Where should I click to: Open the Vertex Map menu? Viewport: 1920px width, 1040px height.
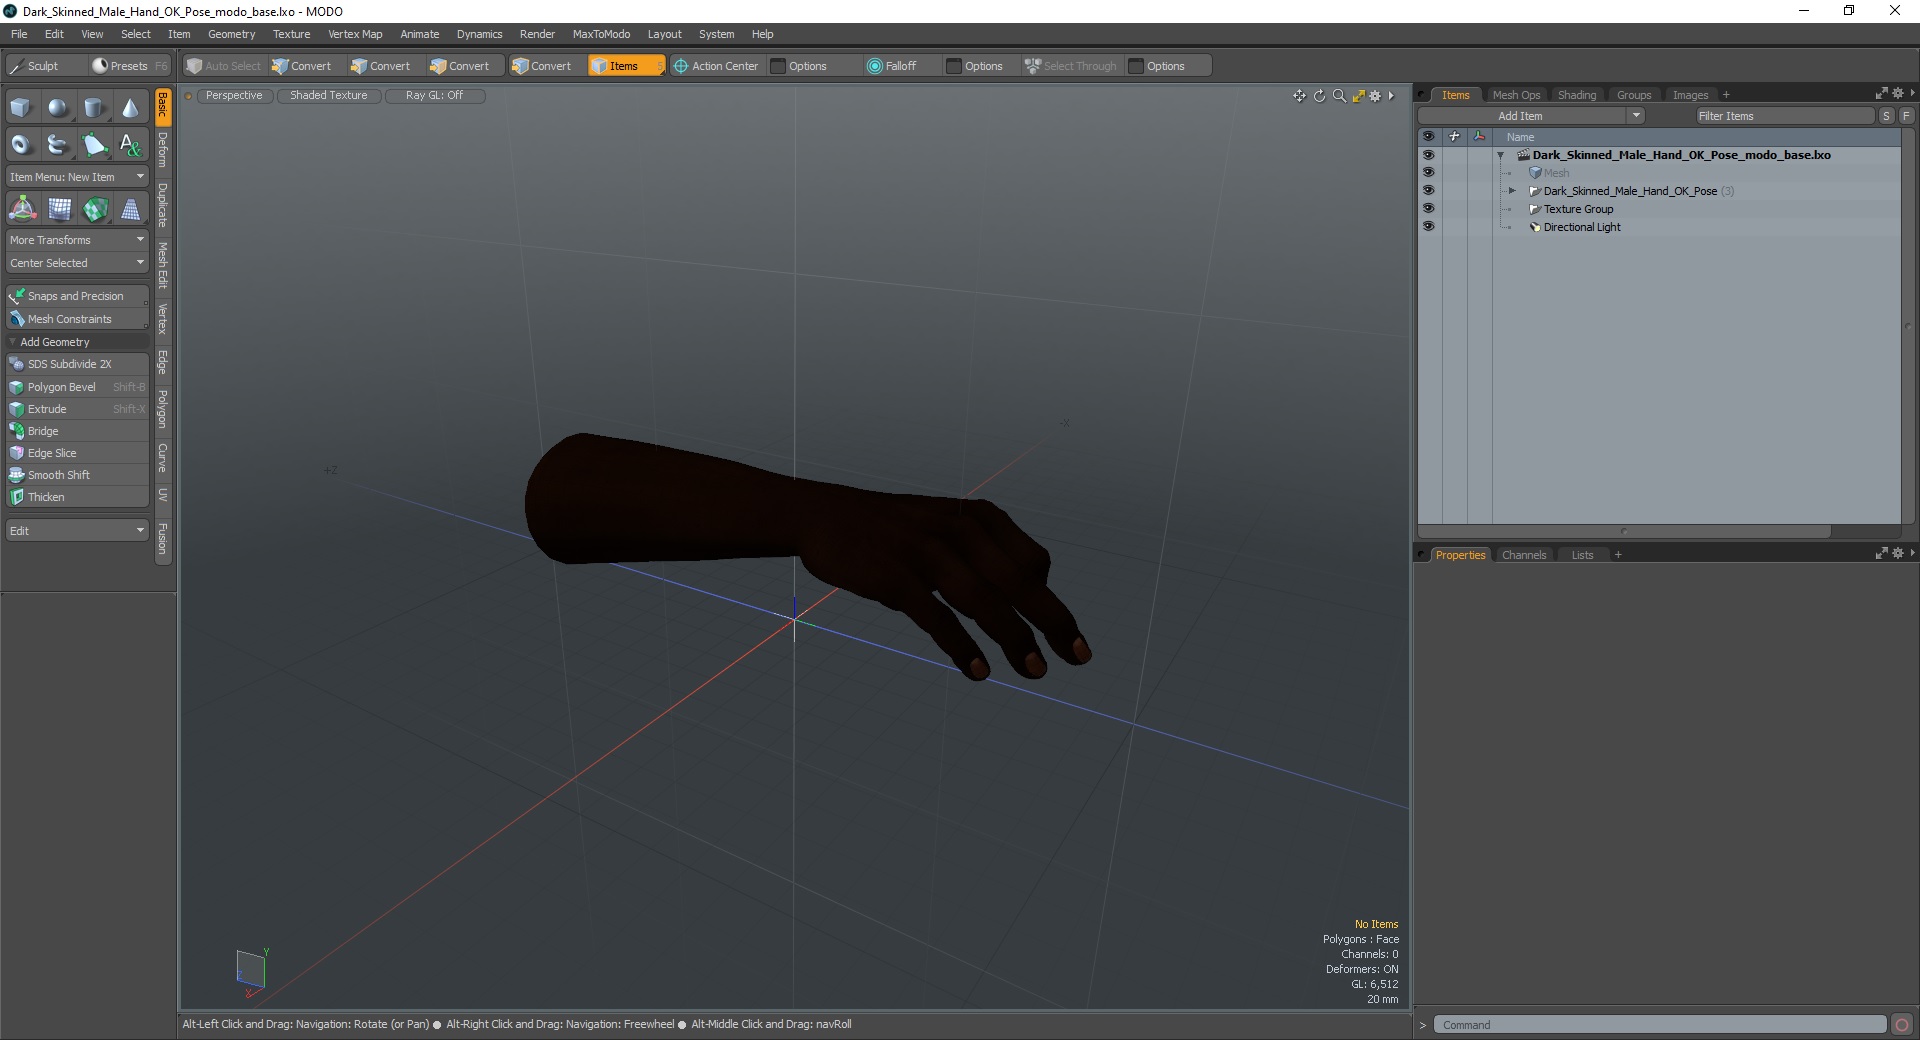(355, 34)
